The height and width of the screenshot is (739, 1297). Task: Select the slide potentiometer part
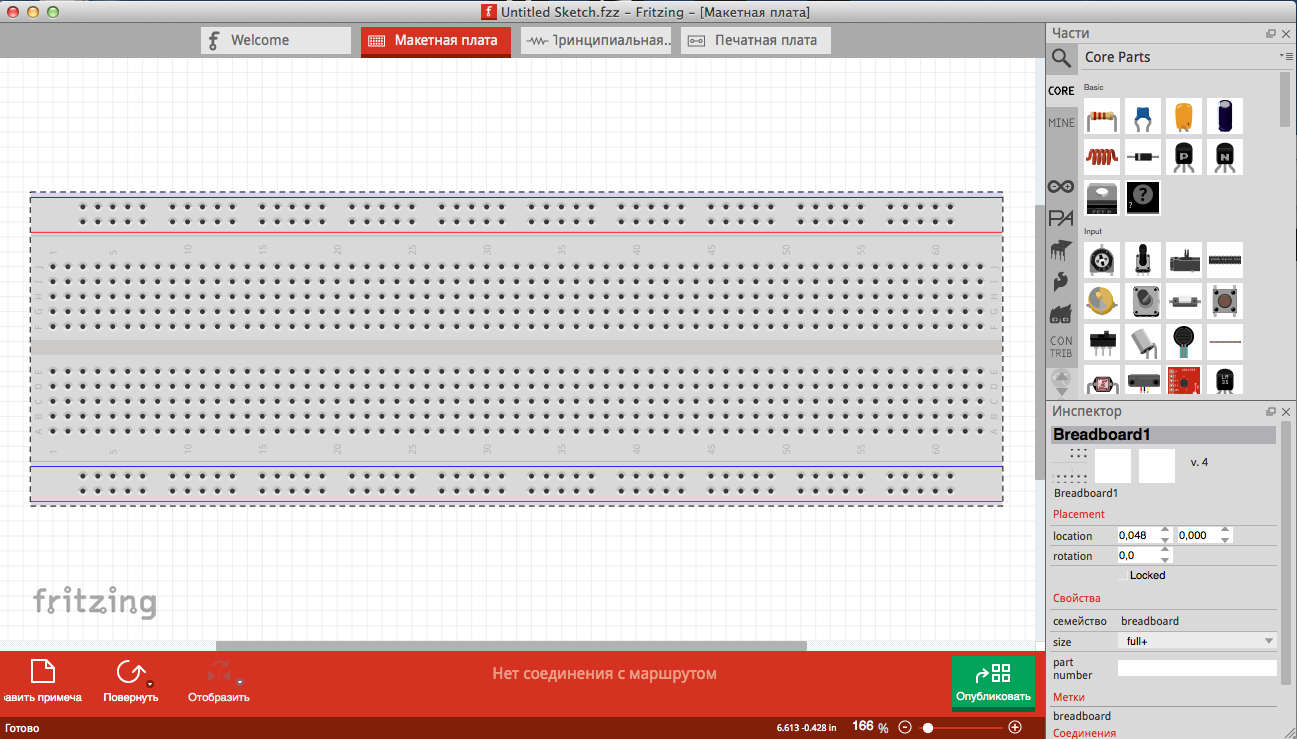pyautogui.click(x=1184, y=260)
